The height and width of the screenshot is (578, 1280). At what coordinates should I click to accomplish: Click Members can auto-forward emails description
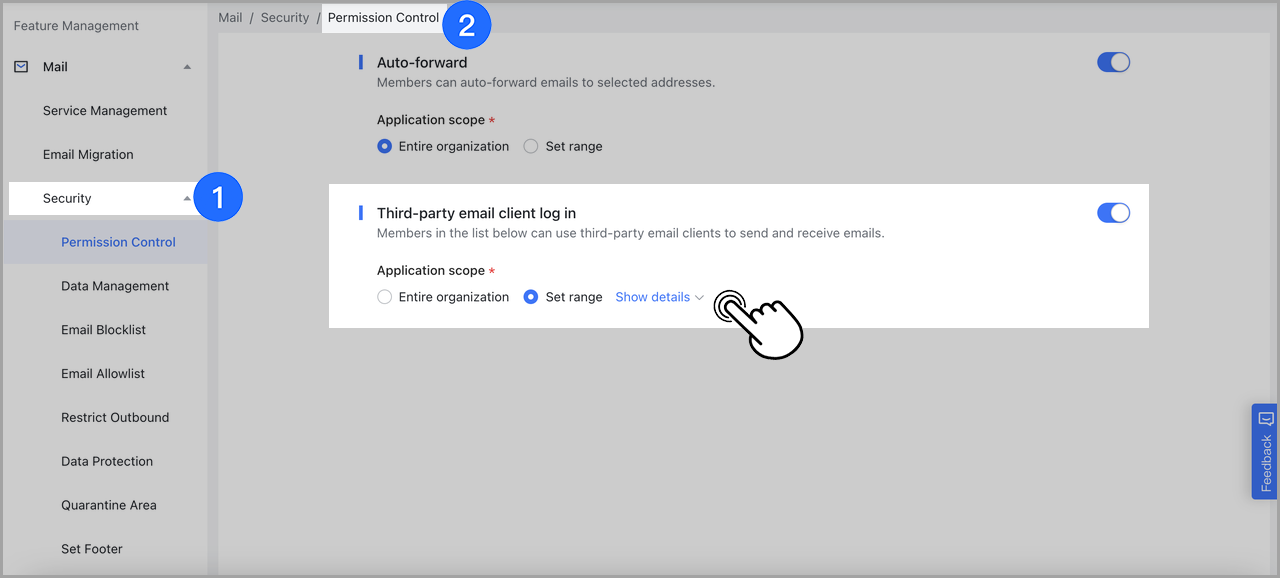pos(546,83)
